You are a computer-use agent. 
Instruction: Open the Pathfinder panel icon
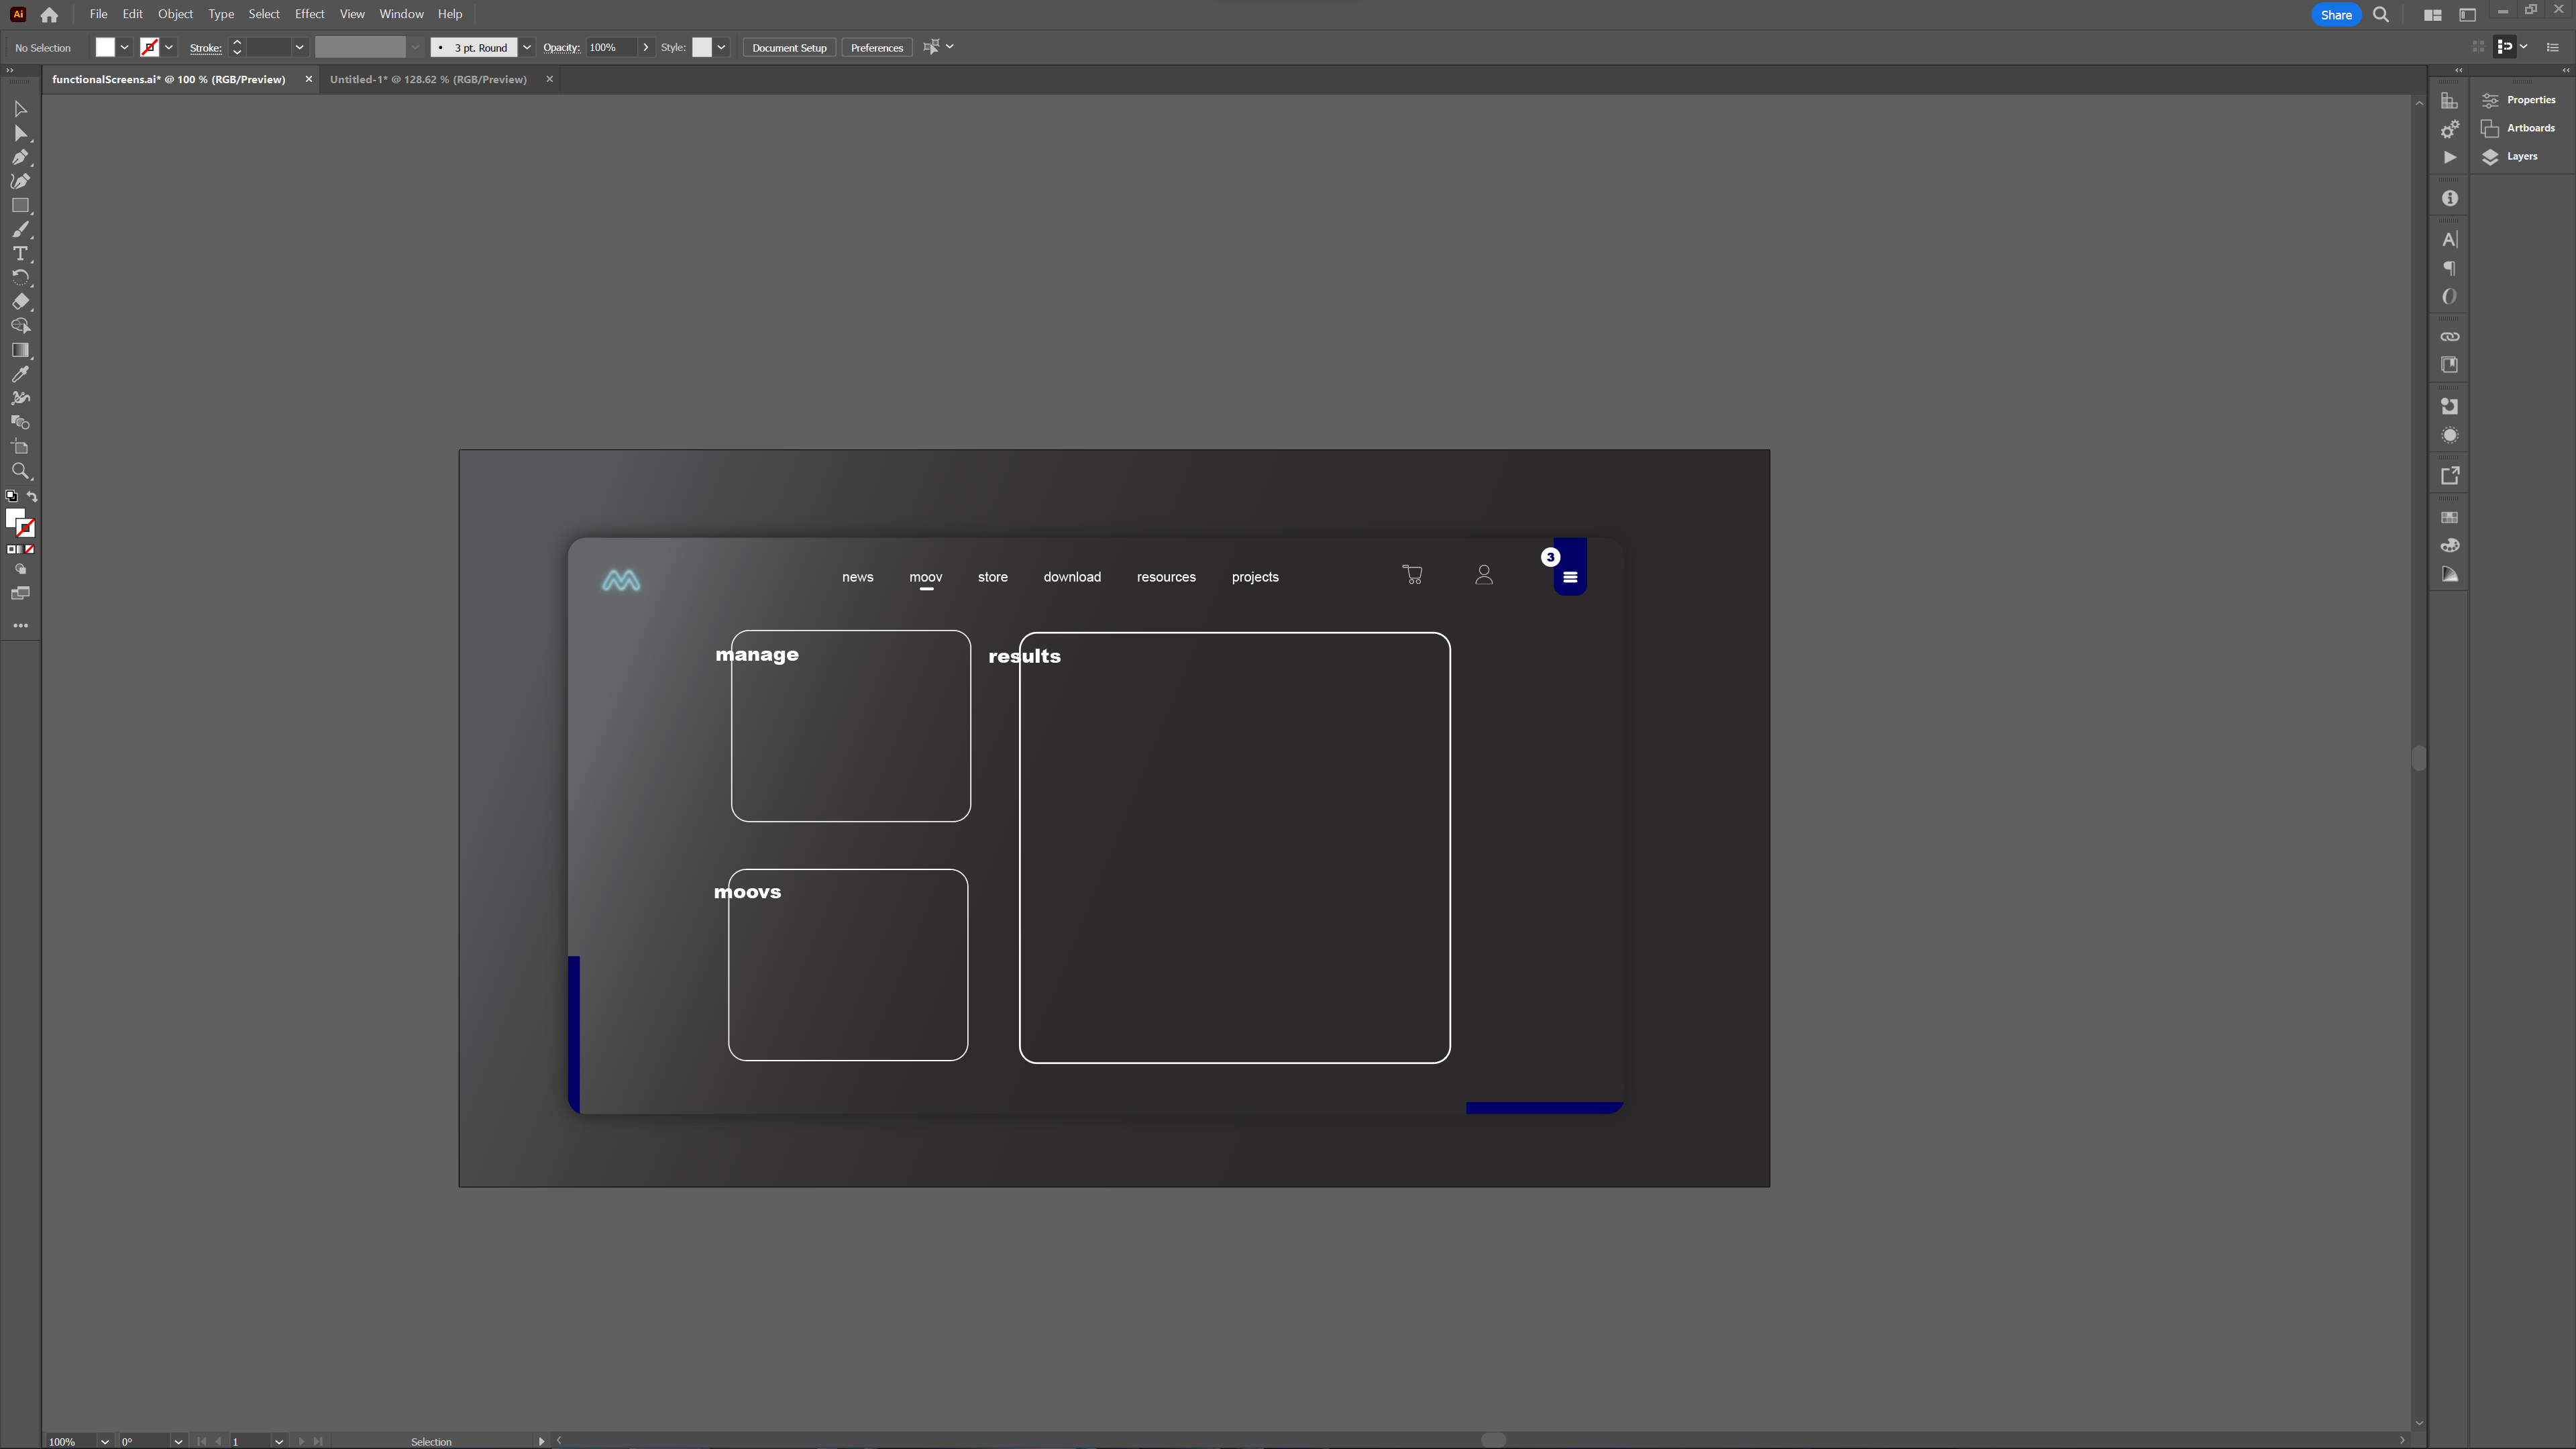click(2449, 407)
